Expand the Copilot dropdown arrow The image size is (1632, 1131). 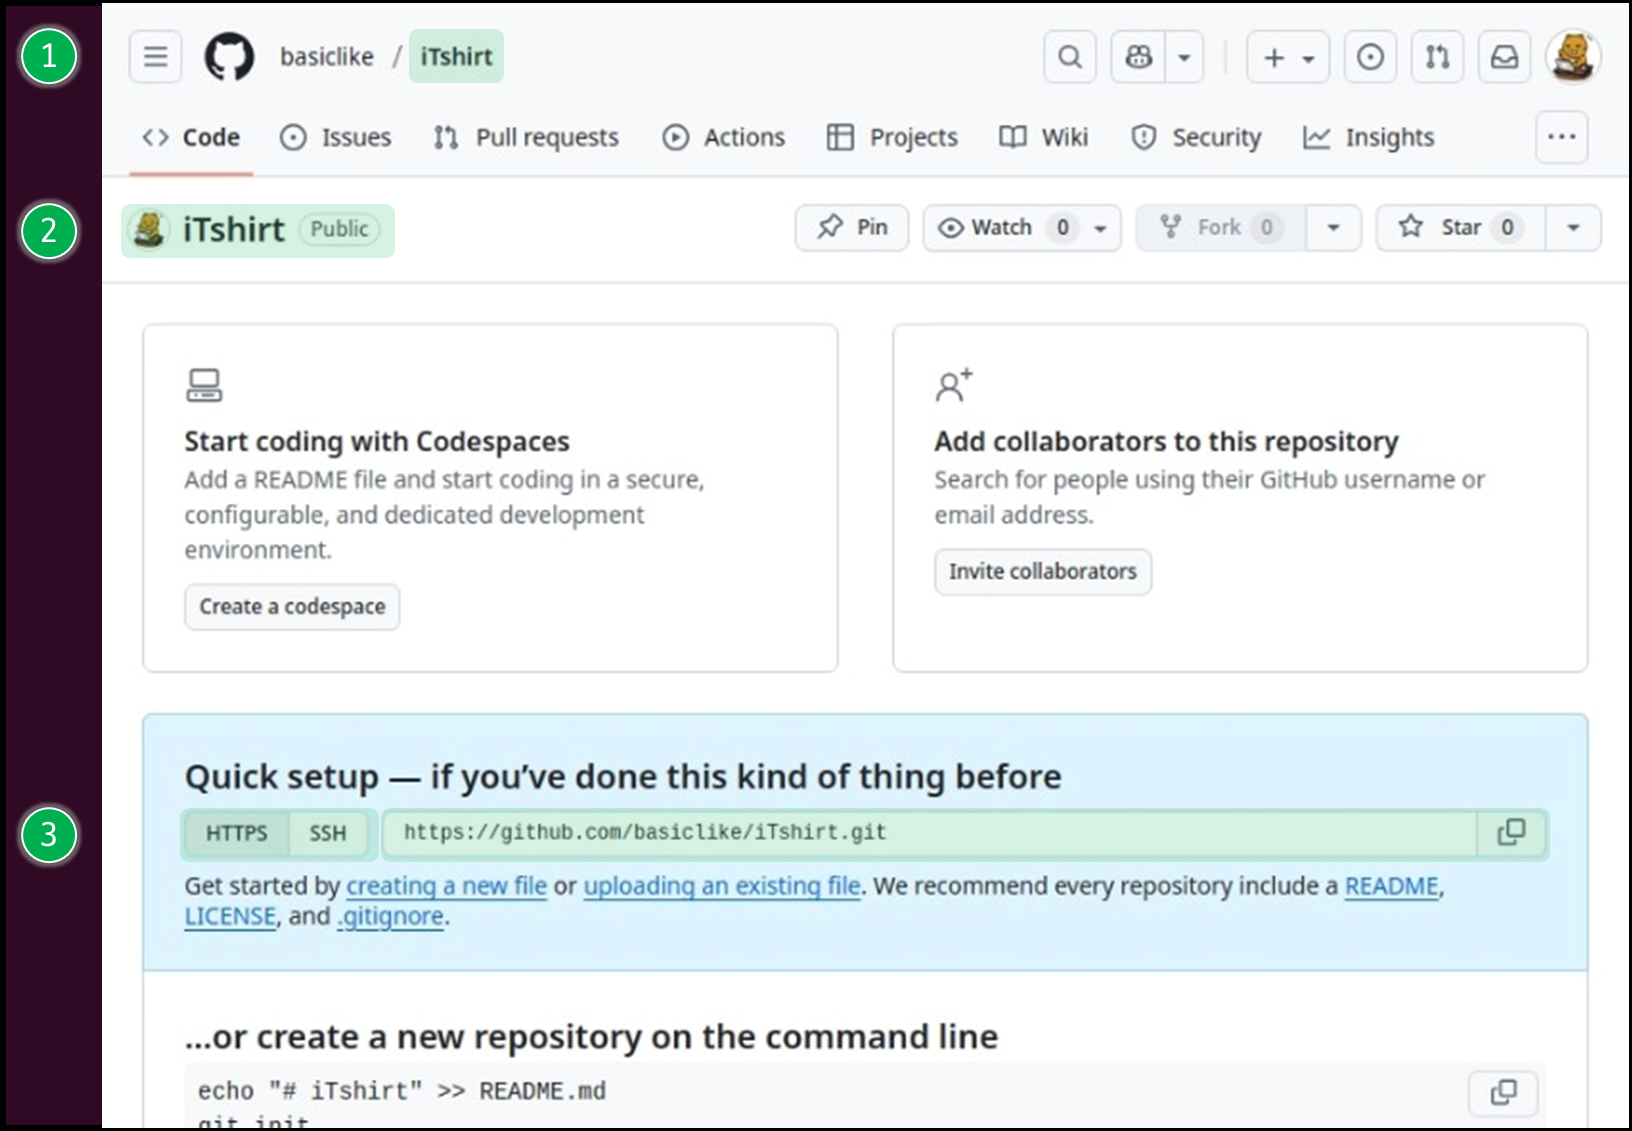tap(1184, 57)
